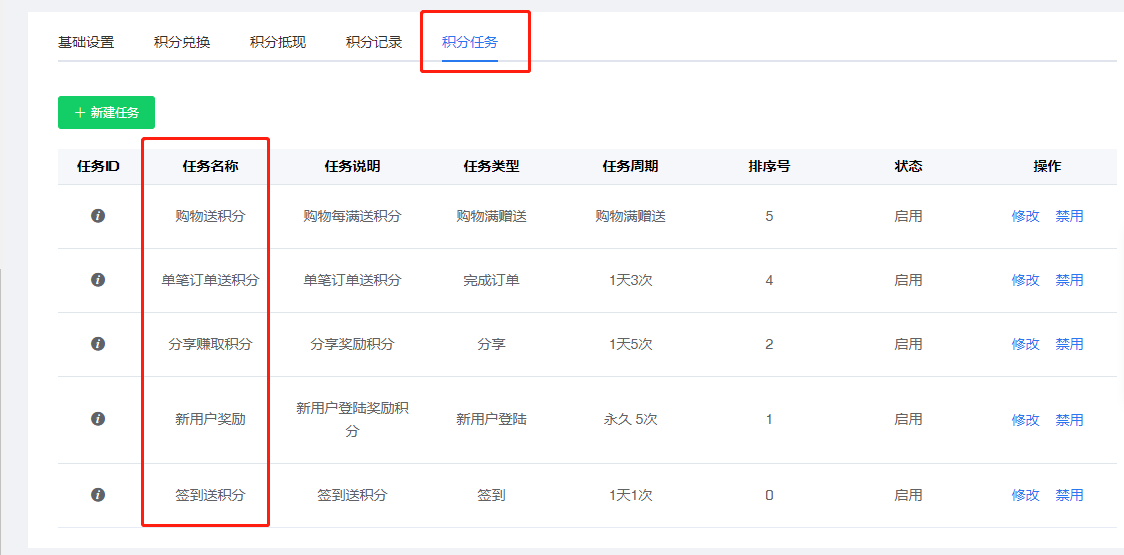The width and height of the screenshot is (1124, 555).
Task: Click the 任务ID column header
Action: tap(98, 166)
